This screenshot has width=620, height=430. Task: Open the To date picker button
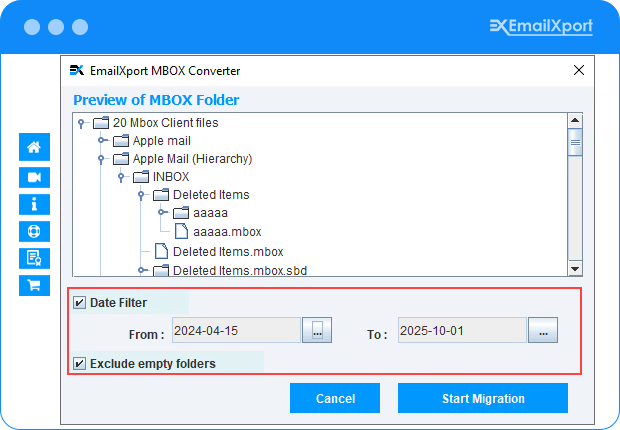coord(543,332)
